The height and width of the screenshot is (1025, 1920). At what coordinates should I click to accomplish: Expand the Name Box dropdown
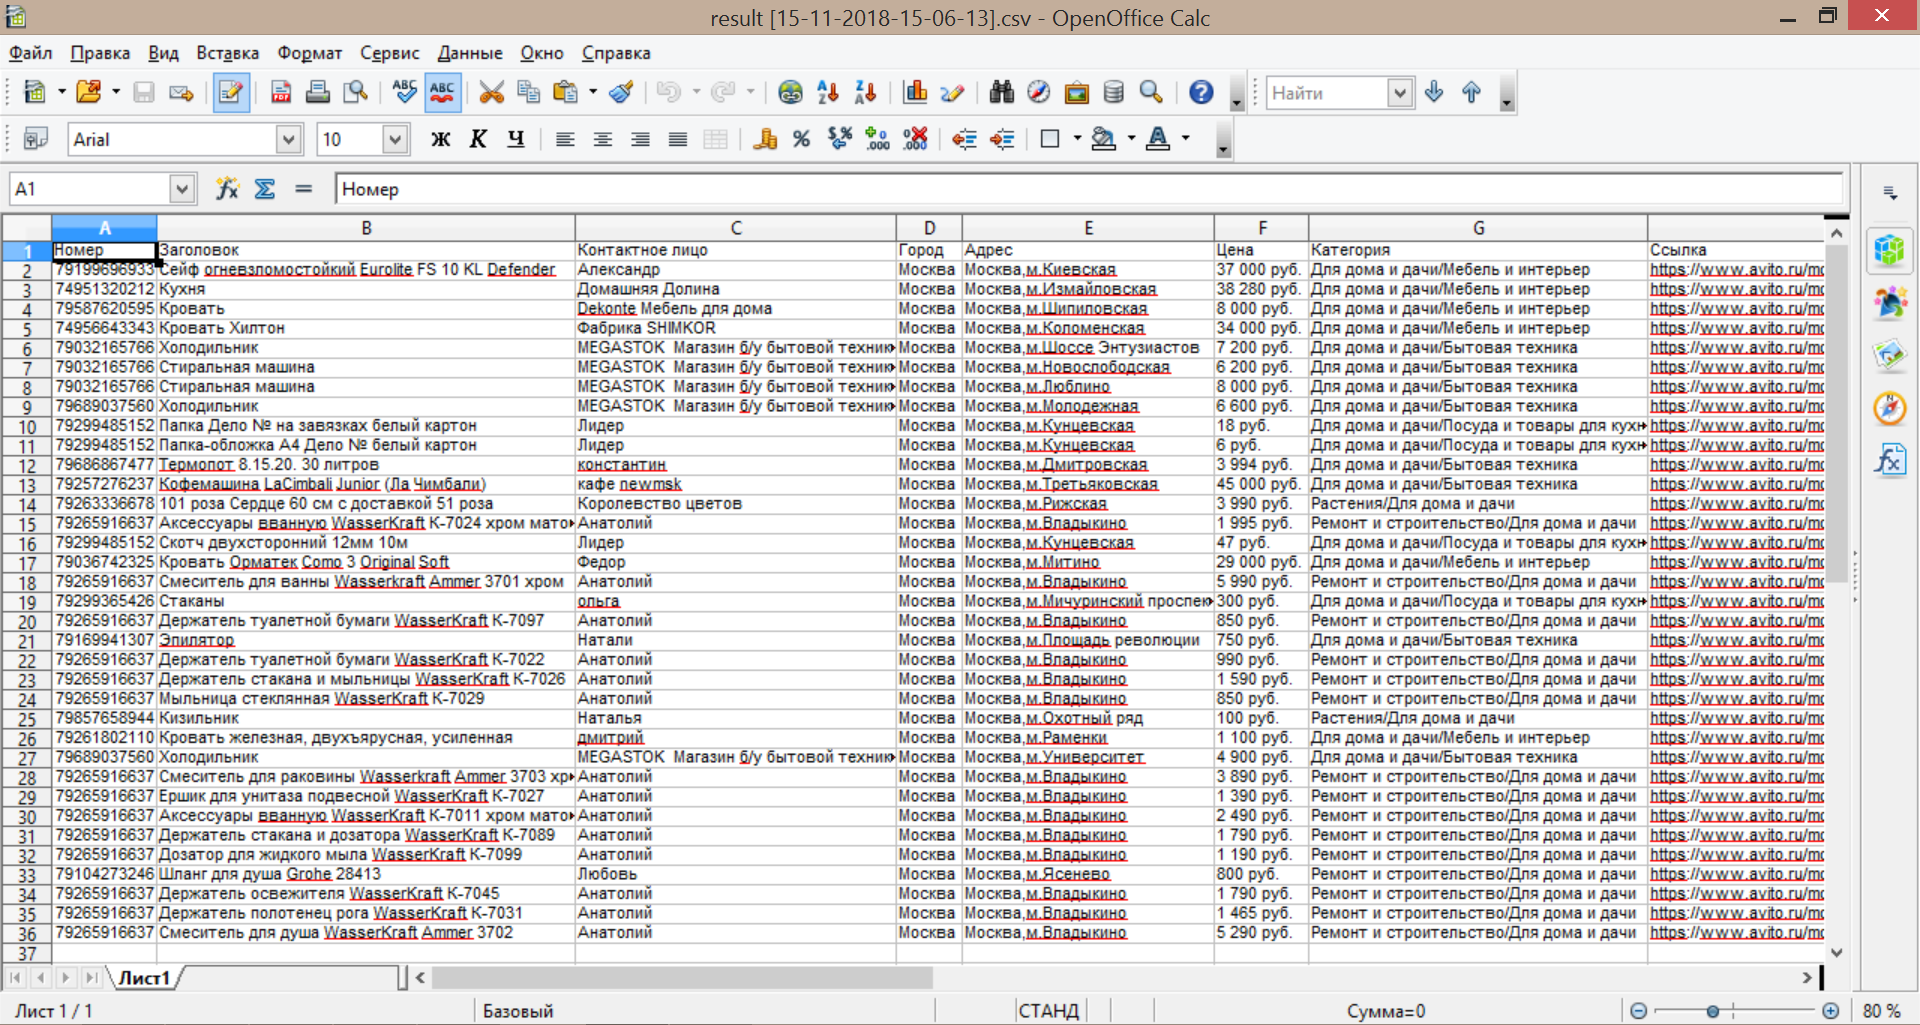181,189
